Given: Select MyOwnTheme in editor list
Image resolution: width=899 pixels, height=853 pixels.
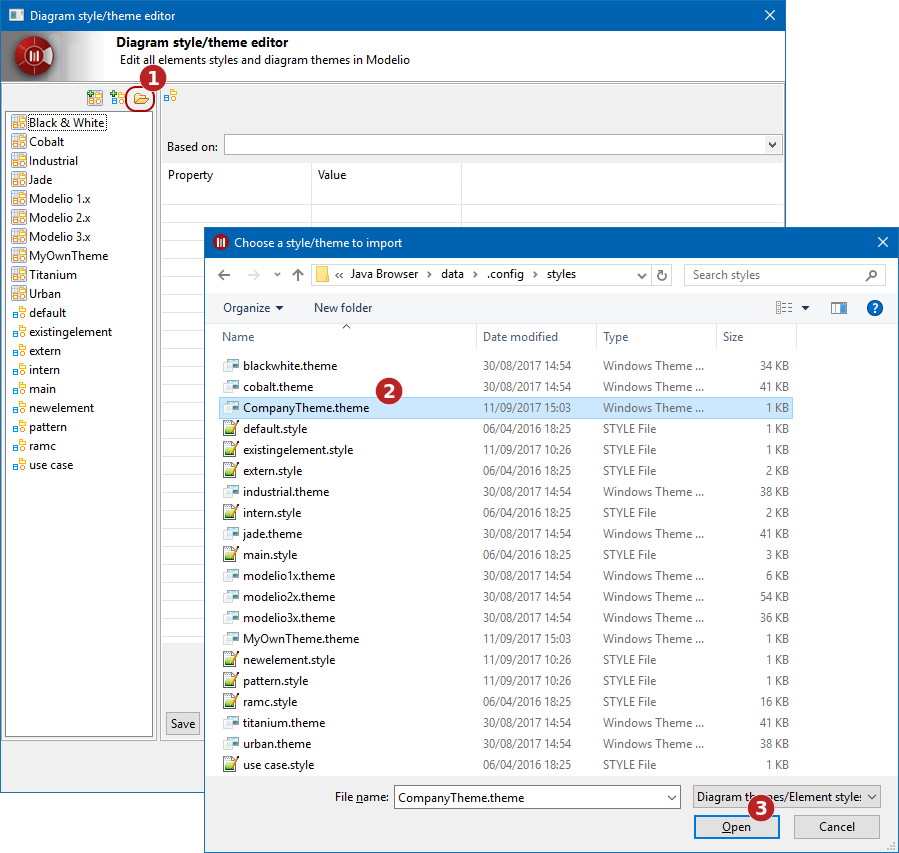Looking at the screenshot, I should [68, 256].
